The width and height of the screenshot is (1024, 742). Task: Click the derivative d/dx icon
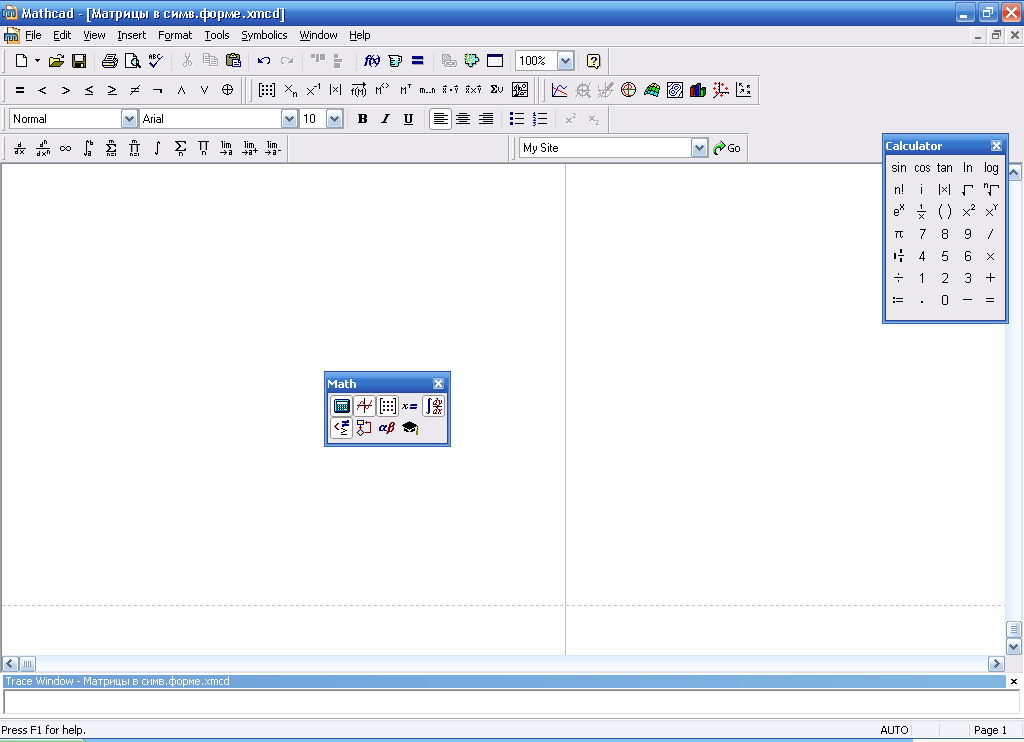(x=20, y=148)
